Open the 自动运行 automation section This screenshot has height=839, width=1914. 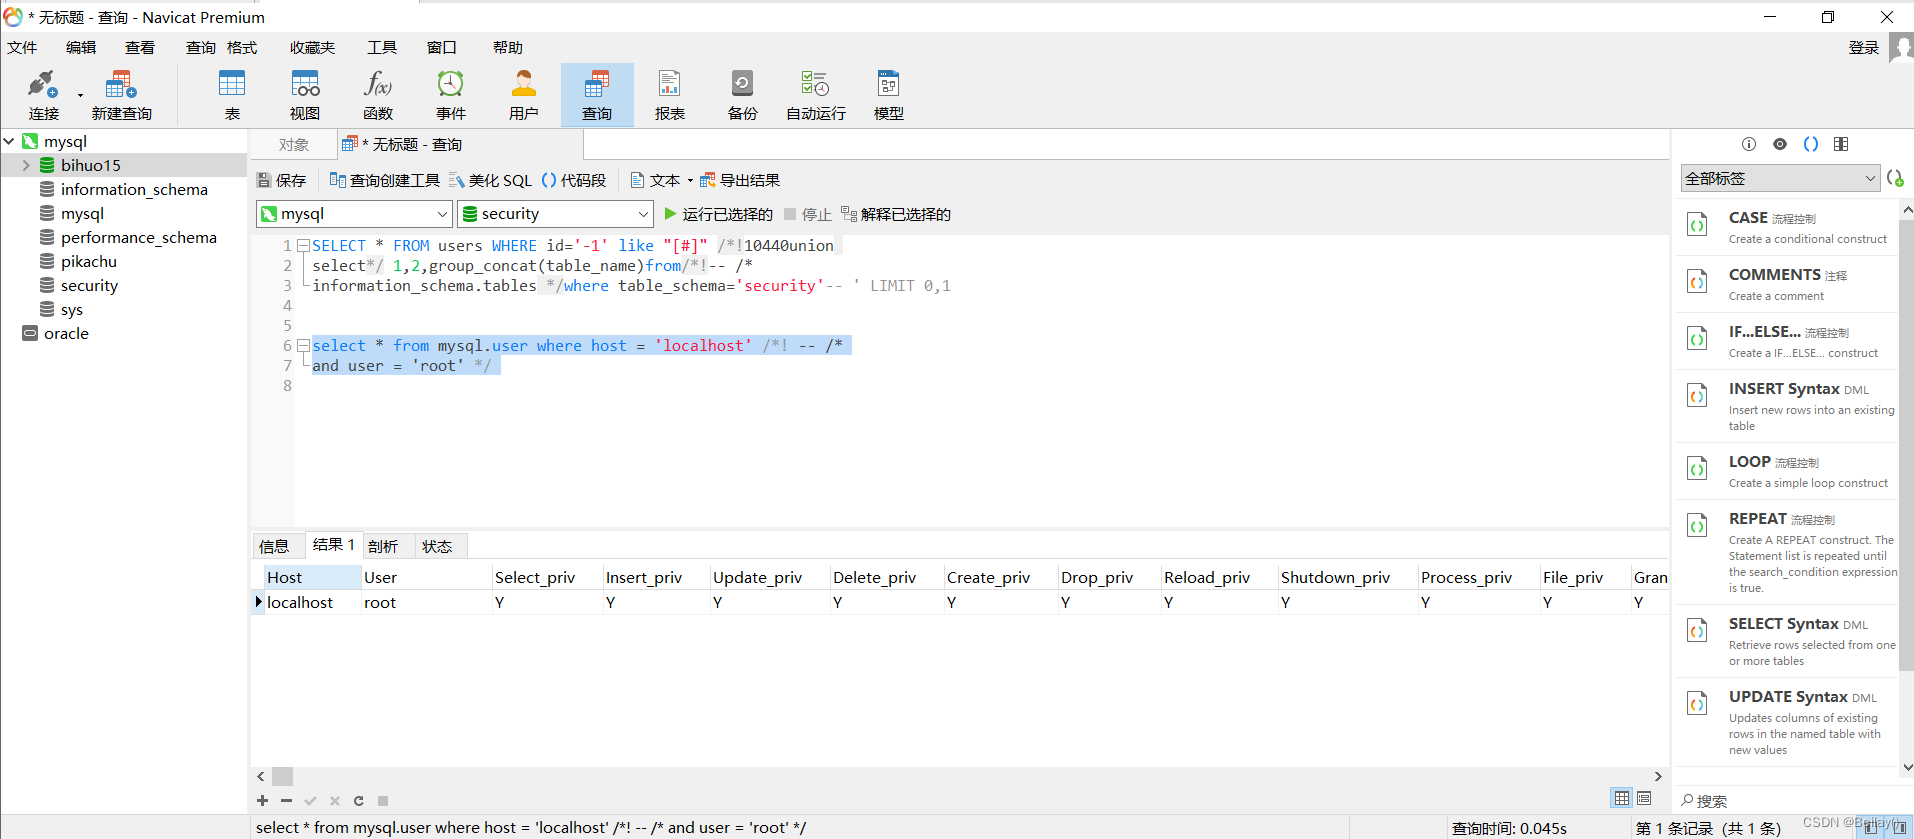tap(816, 95)
